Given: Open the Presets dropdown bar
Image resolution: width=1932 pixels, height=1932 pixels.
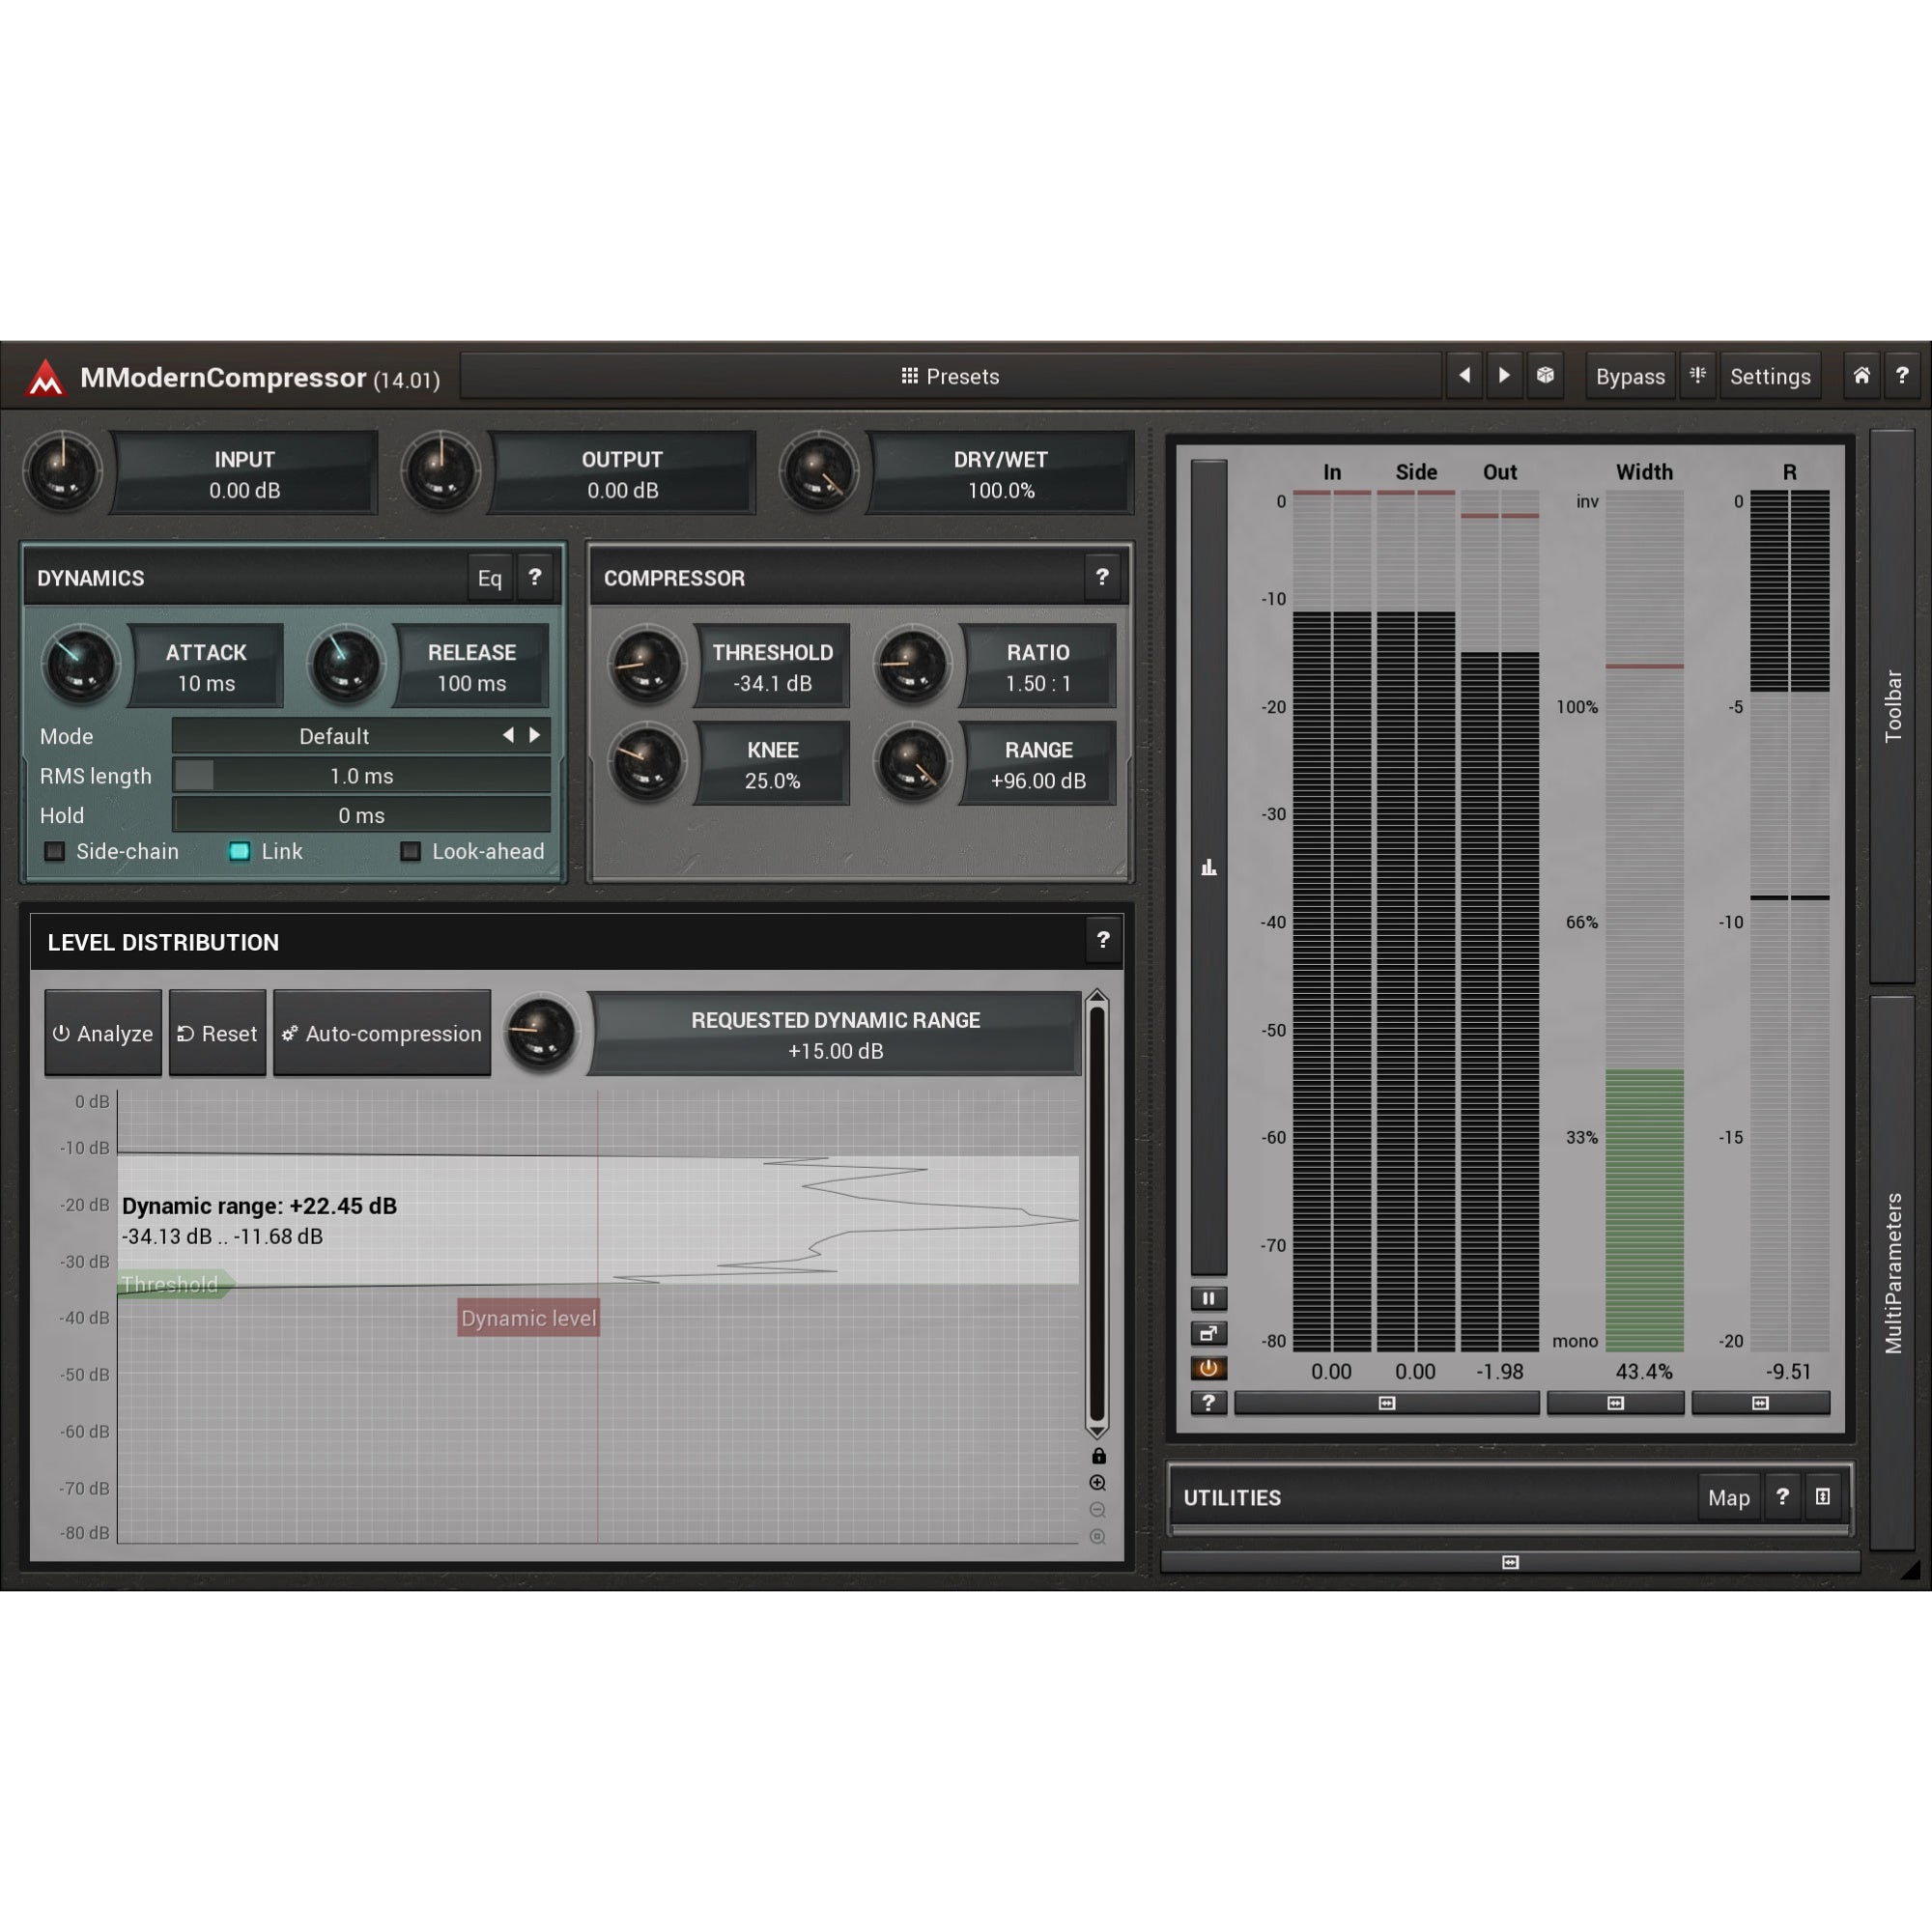Looking at the screenshot, I should point(950,376).
